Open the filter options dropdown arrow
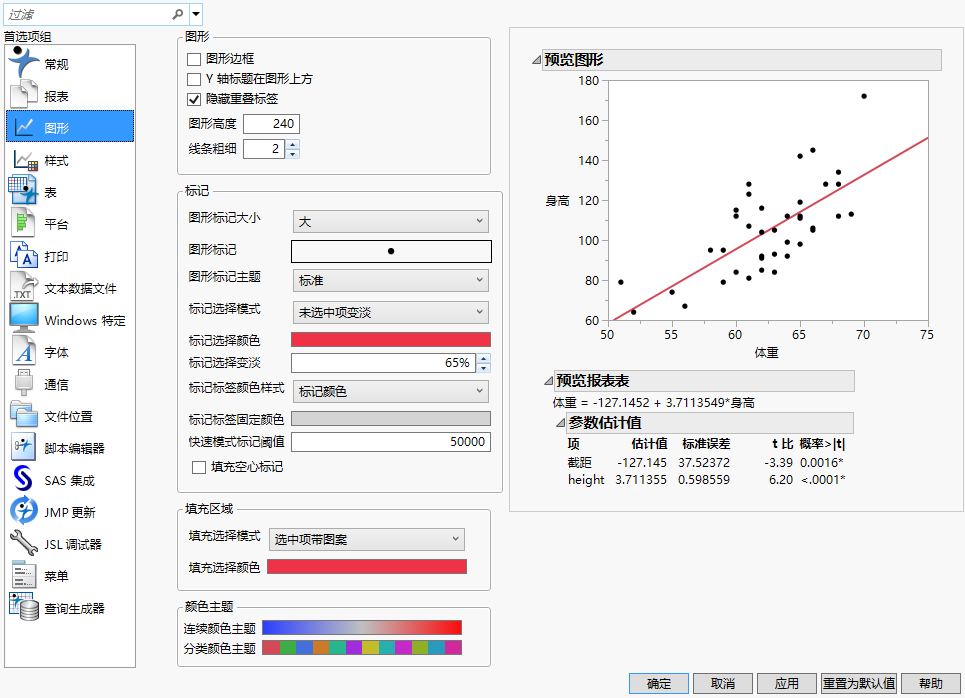This screenshot has height=698, width=965. pos(196,14)
